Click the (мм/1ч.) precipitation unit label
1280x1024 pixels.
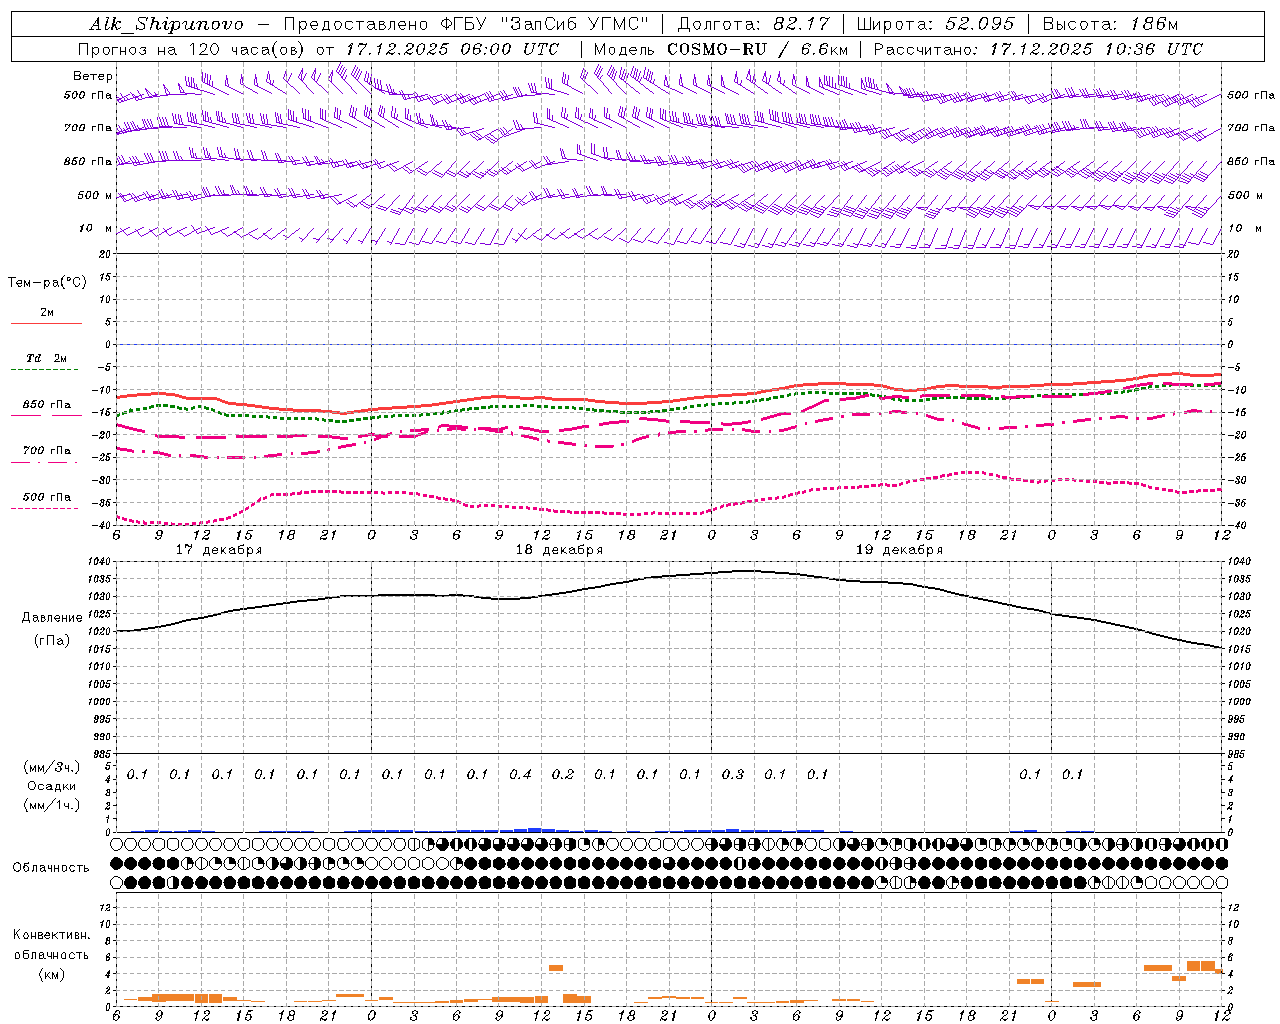52,805
